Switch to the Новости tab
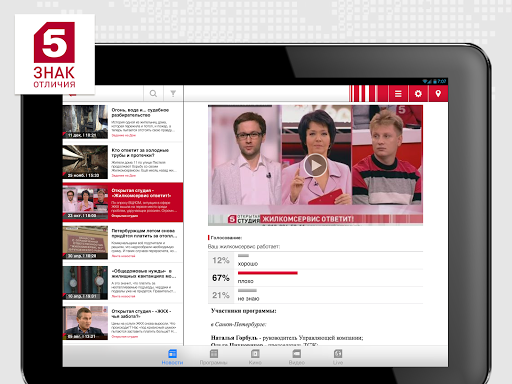512x384 pixels. tap(172, 357)
